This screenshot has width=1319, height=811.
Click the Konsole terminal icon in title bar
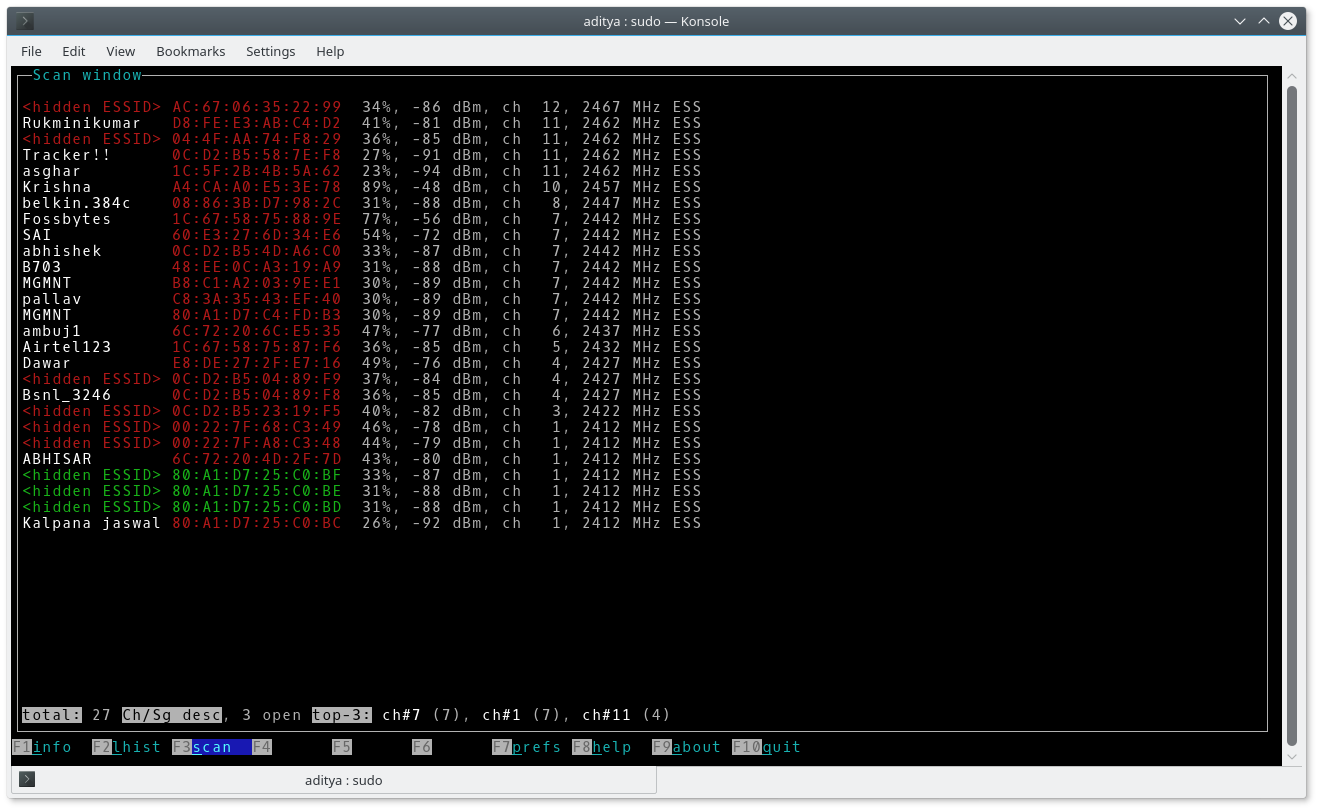coord(26,21)
